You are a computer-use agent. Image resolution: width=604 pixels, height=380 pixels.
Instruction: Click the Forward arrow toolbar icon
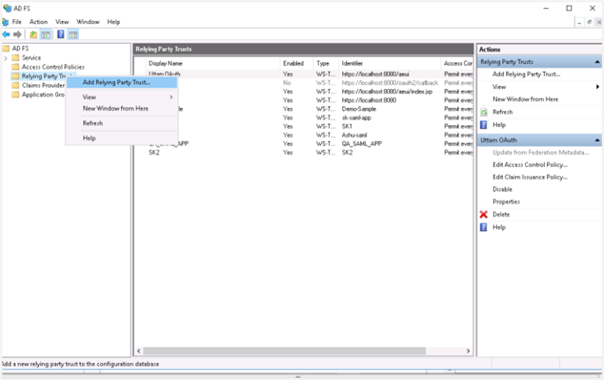17,35
